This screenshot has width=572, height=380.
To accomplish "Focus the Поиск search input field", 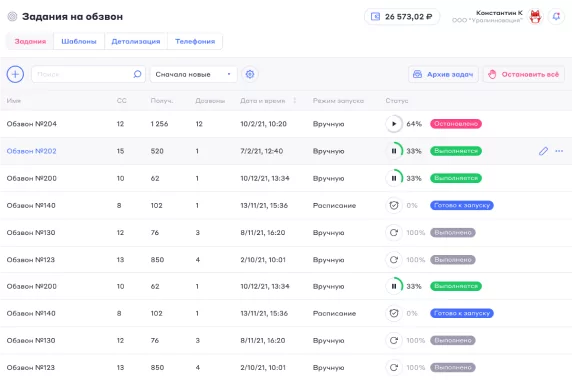I will 82,74.
